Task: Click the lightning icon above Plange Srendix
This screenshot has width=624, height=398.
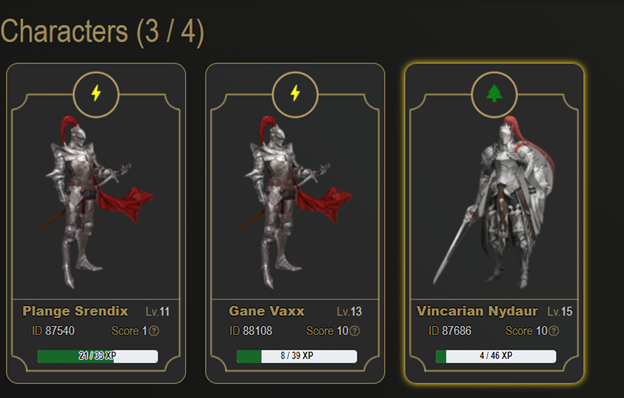Action: tap(96, 94)
